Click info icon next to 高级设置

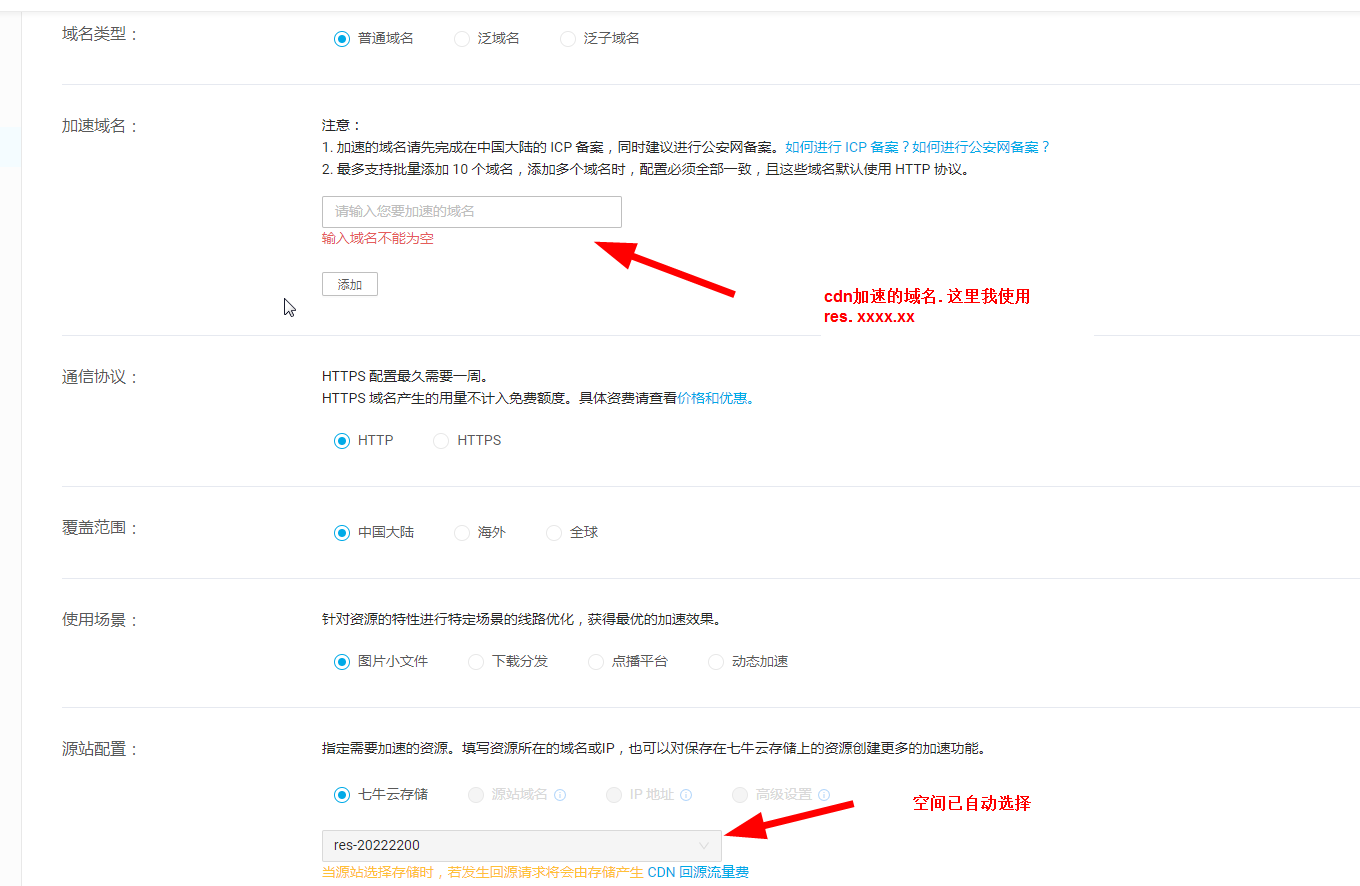(823, 795)
